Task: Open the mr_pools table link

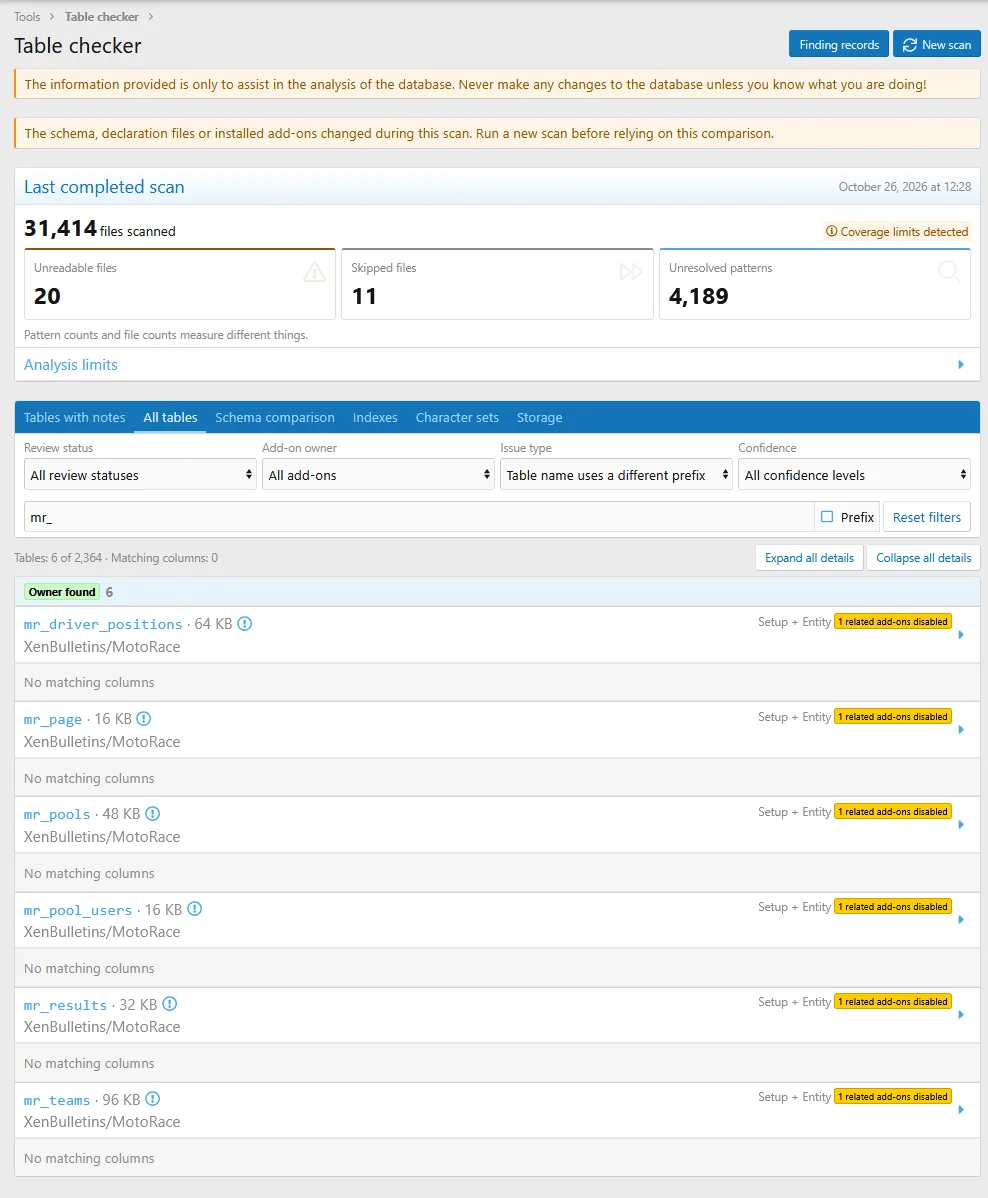Action: tap(57, 814)
